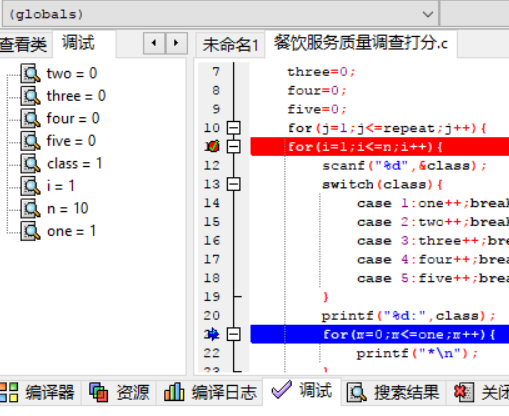This screenshot has height=416, width=509.
Task: Click the printf("%d:",class); line
Action: tap(409, 316)
